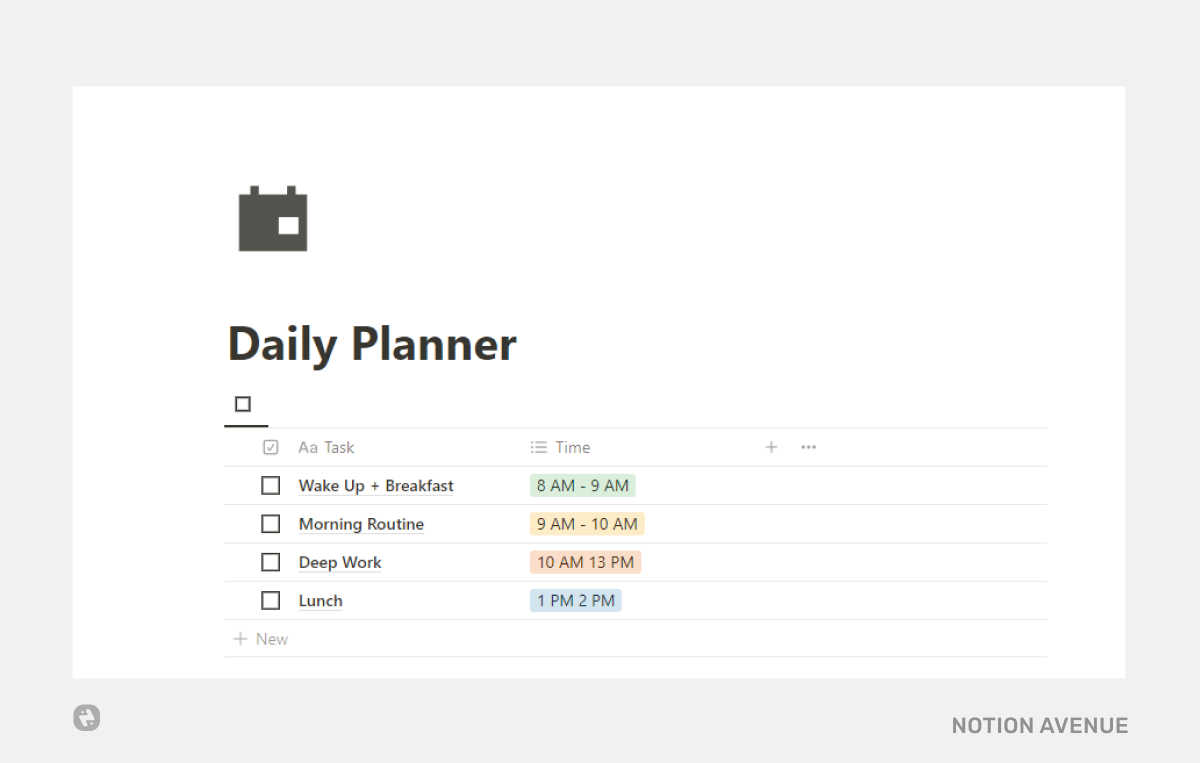
Task: Open the database options menu via the ellipsis
Action: pyautogui.click(x=808, y=447)
